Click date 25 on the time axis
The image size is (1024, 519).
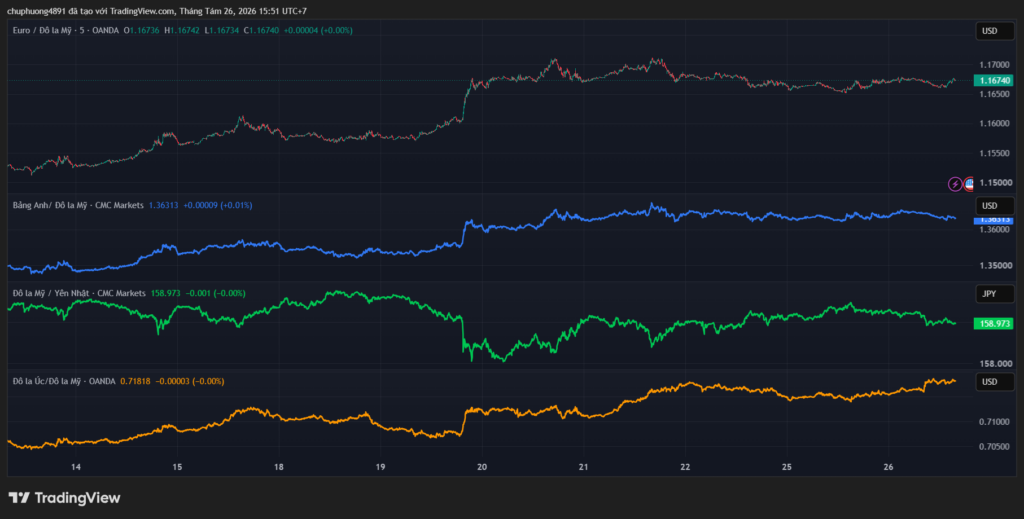tap(787, 467)
